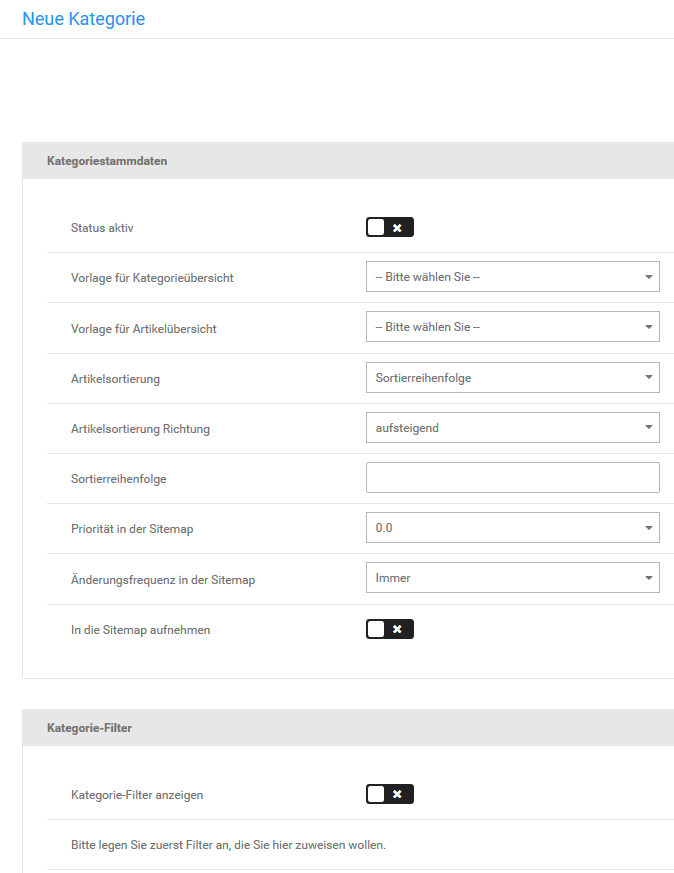Click the Artikelsortierung Richtung label
This screenshot has height=873, width=674.
140,429
